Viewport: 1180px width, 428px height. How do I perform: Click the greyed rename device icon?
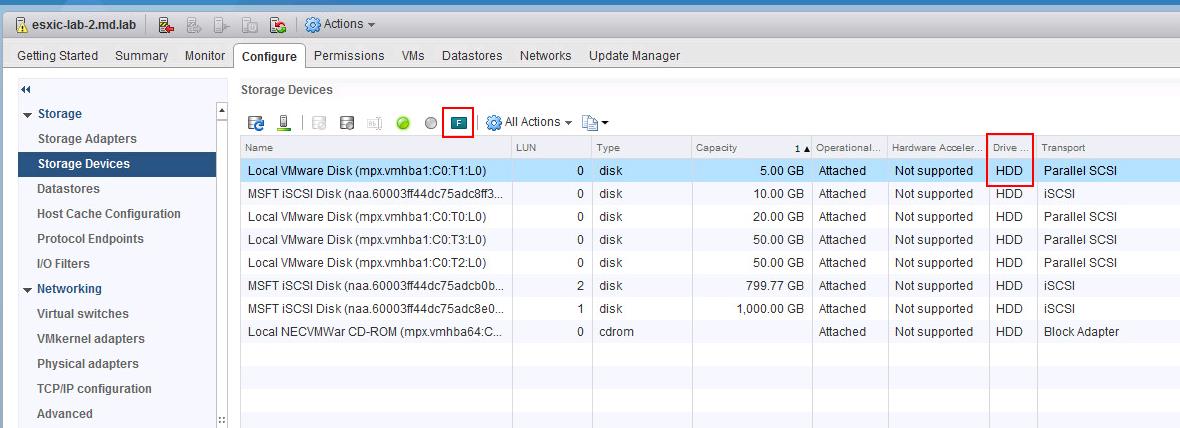coord(375,123)
